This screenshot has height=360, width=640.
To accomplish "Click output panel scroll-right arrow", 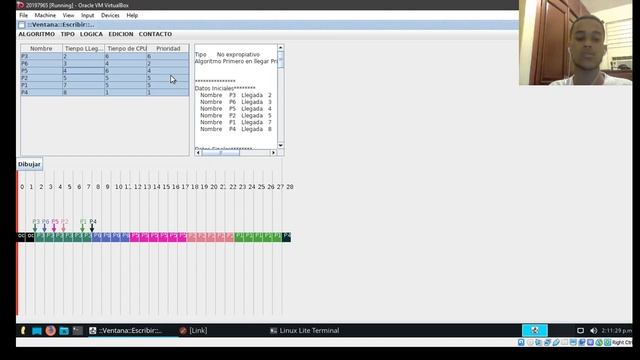I will [x=273, y=153].
